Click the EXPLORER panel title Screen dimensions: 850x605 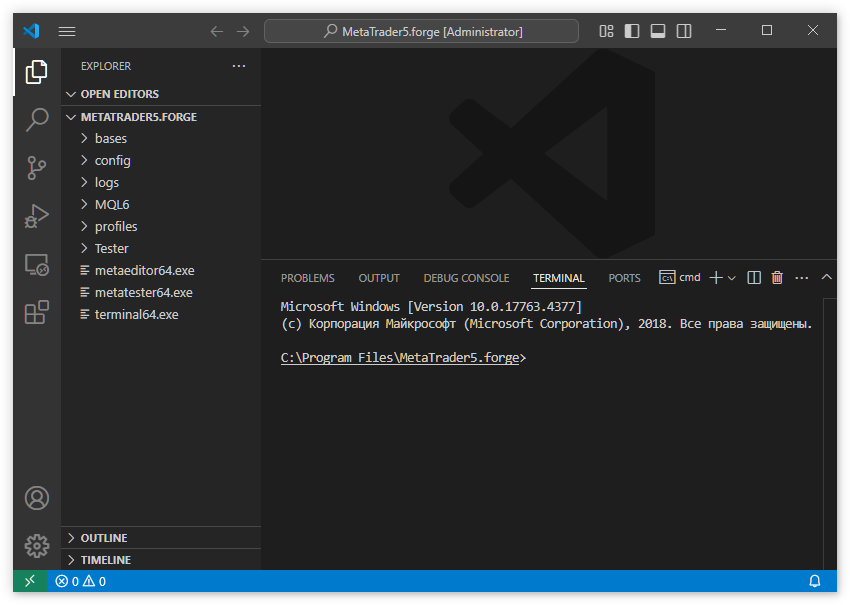pos(106,66)
